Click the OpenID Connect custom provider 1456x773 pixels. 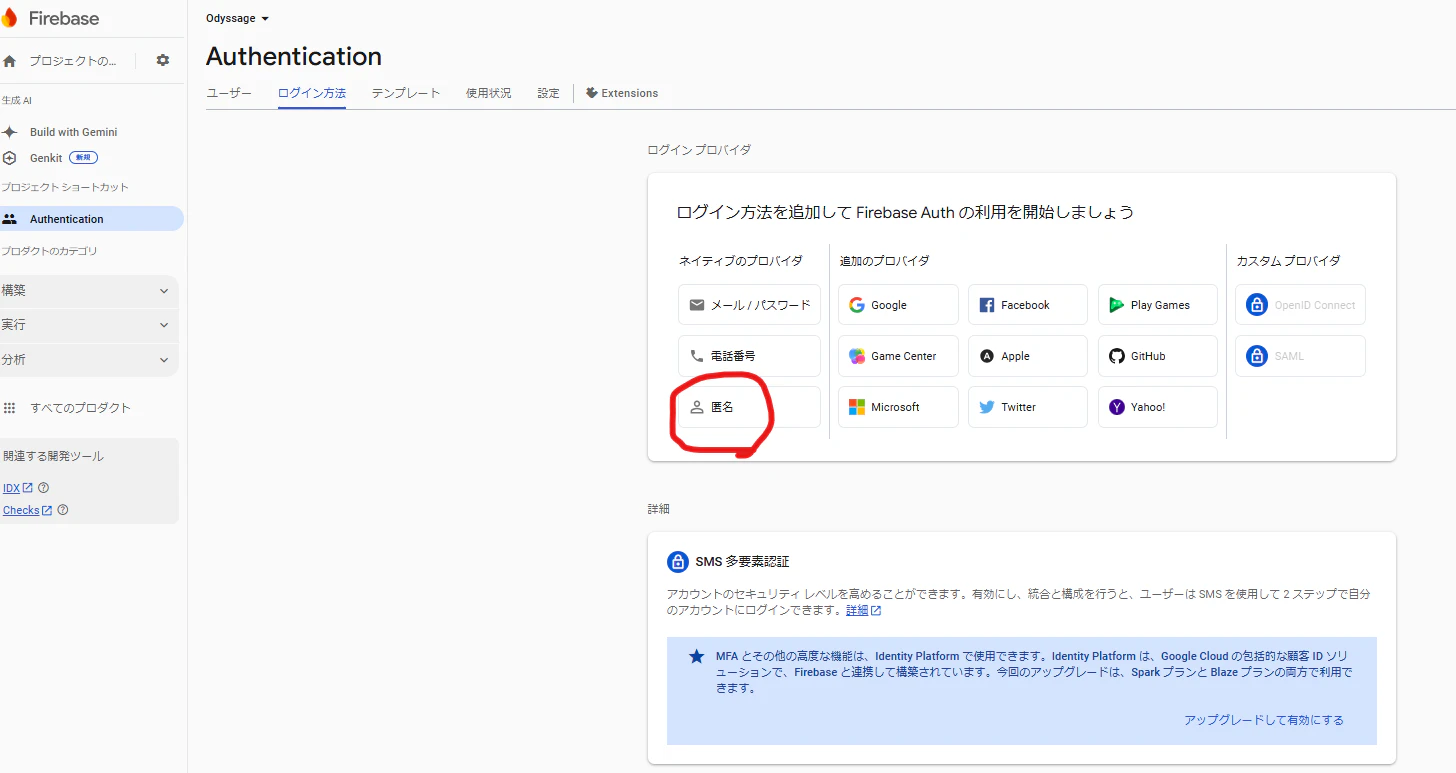coord(1300,305)
